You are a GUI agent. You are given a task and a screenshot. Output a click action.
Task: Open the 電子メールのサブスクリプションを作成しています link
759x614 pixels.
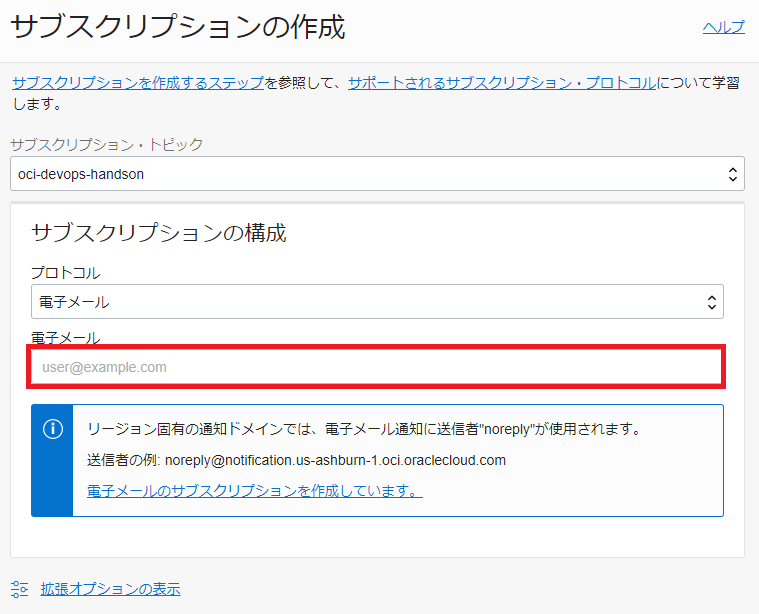(255, 491)
